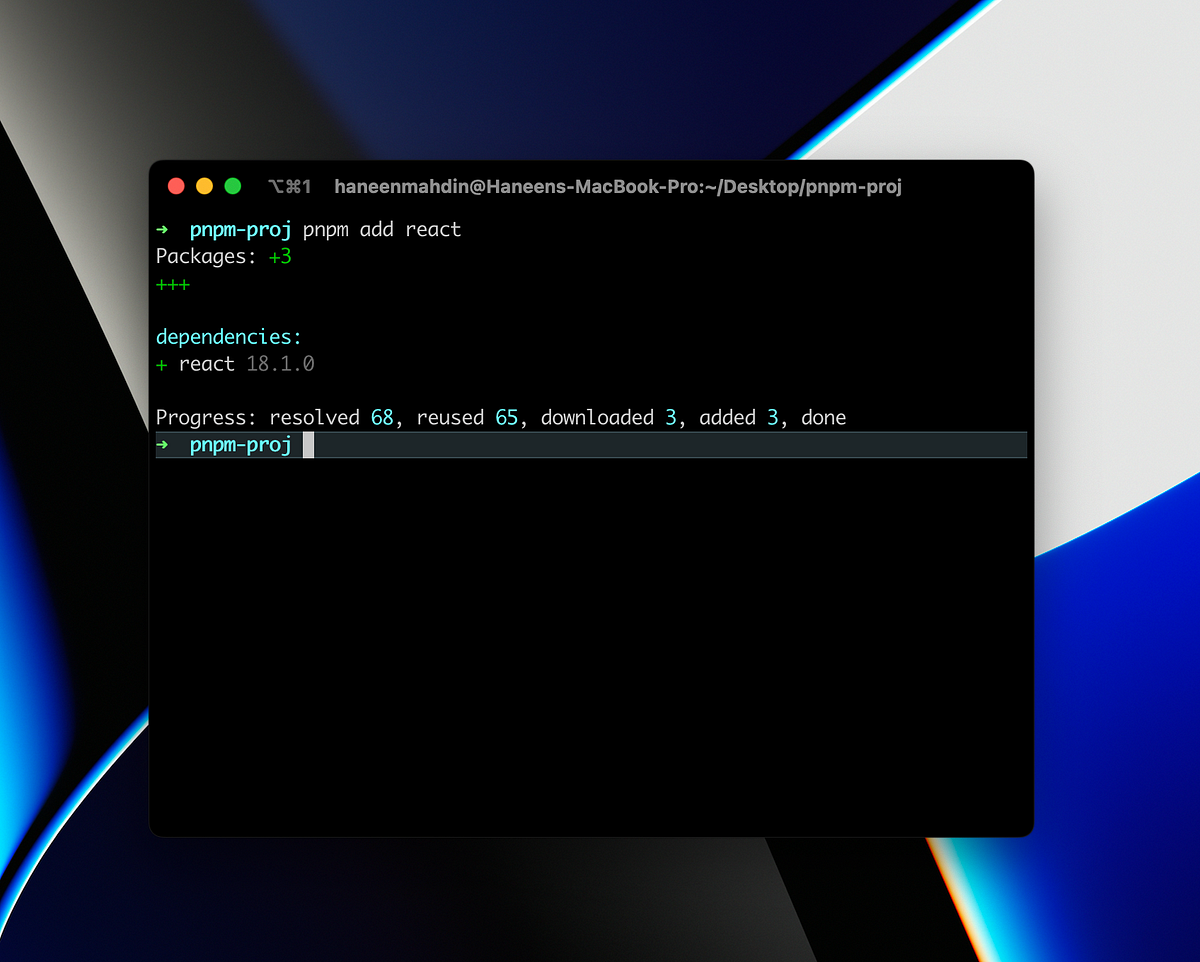The image size is (1200, 962).
Task: Select the react package name
Action: coord(206,364)
